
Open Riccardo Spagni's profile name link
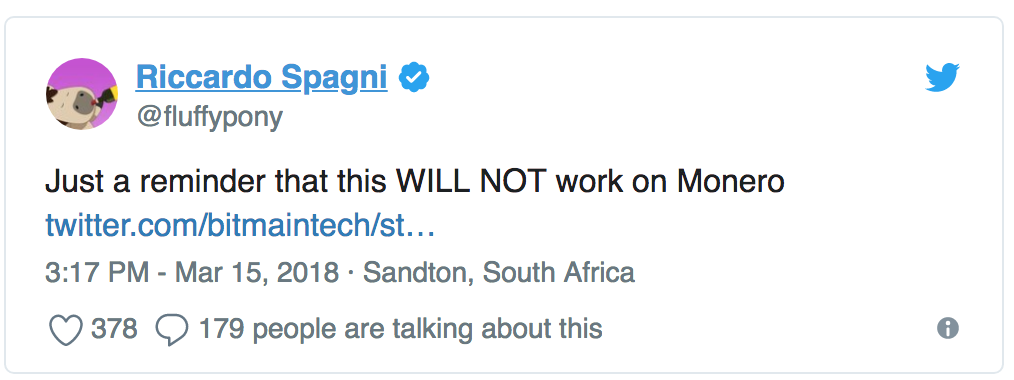(x=262, y=78)
